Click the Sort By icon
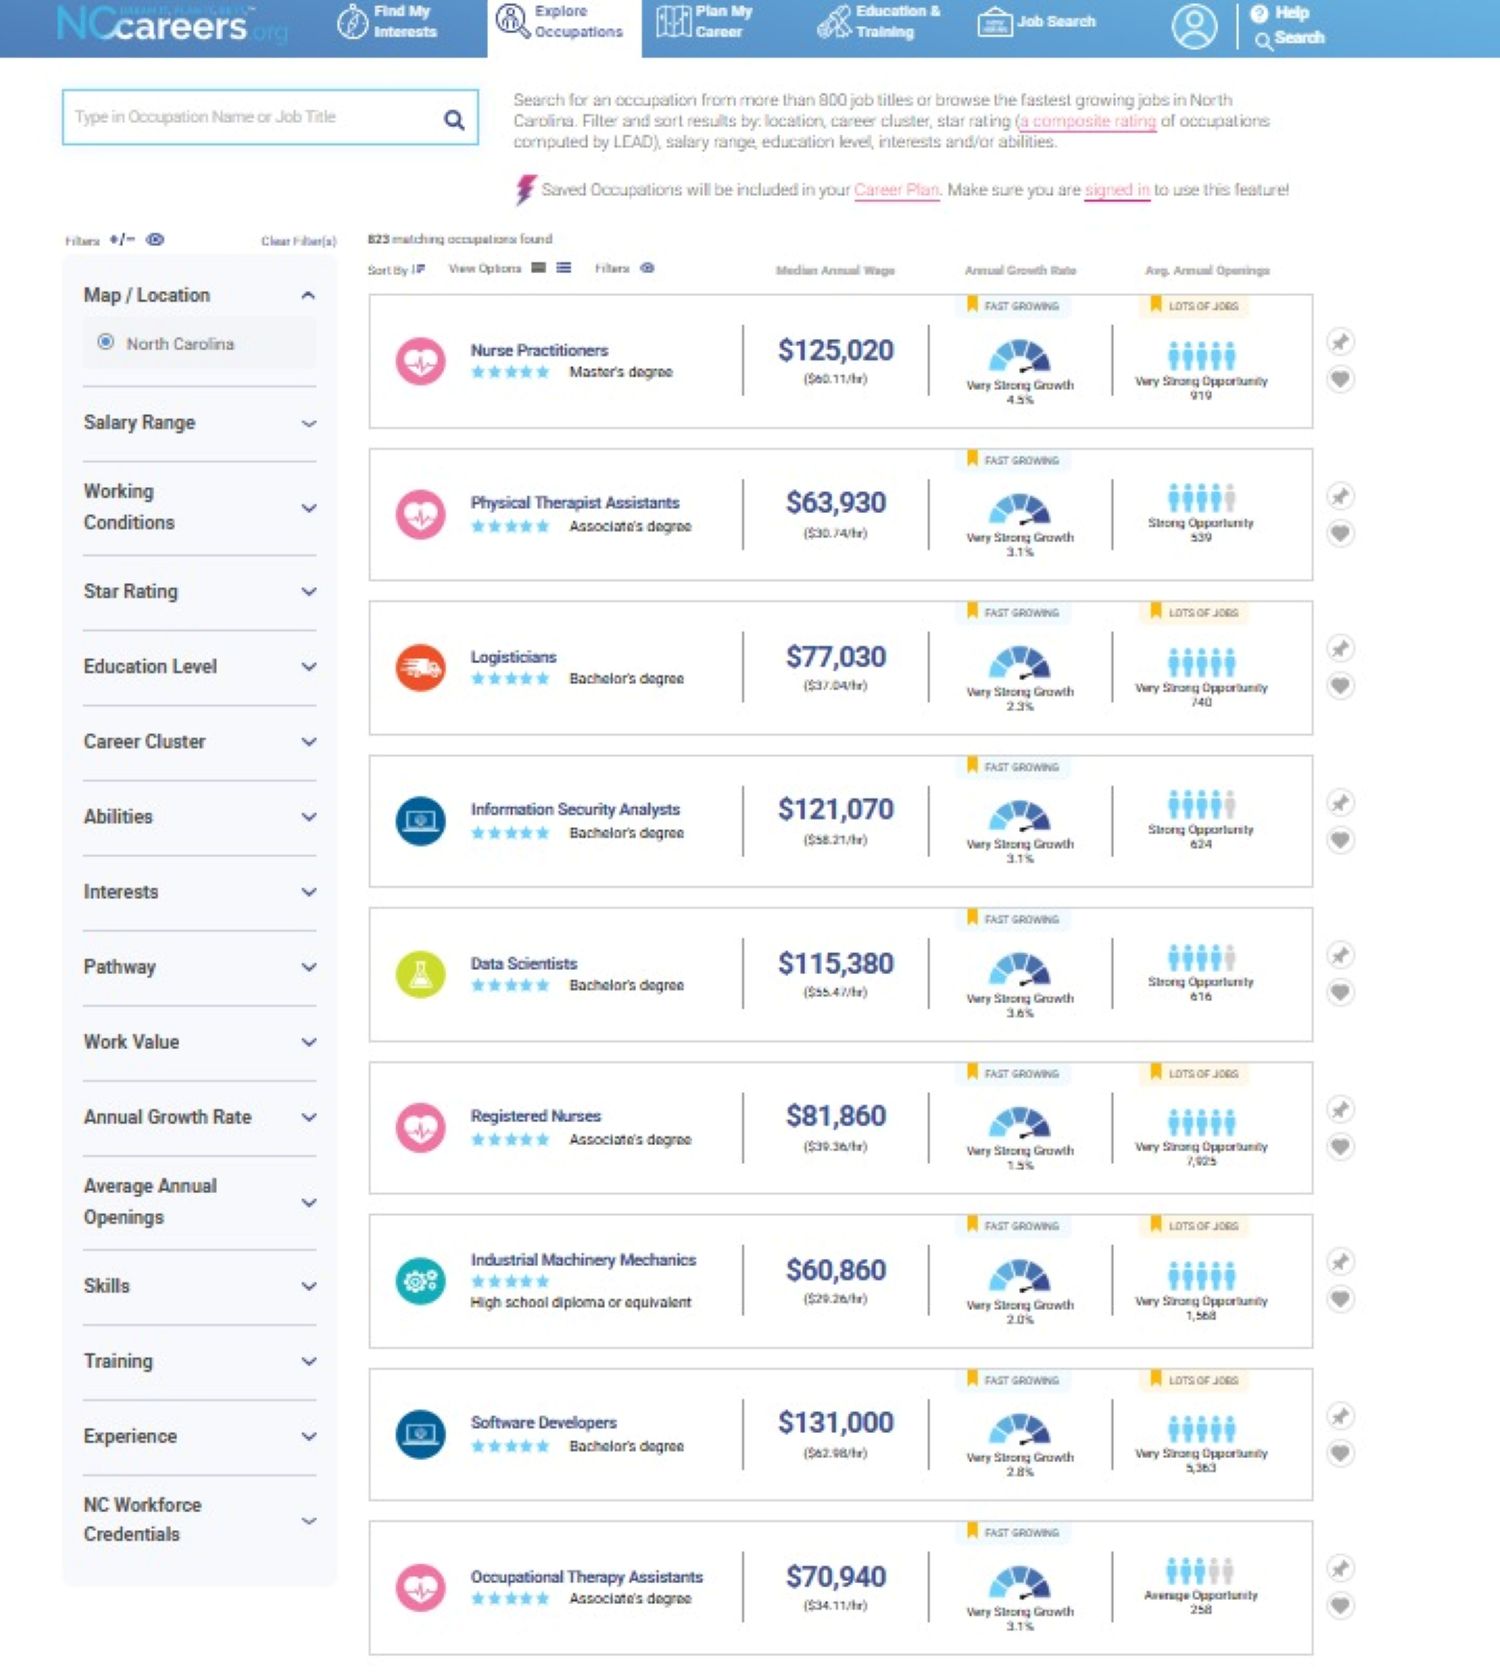 tap(418, 269)
